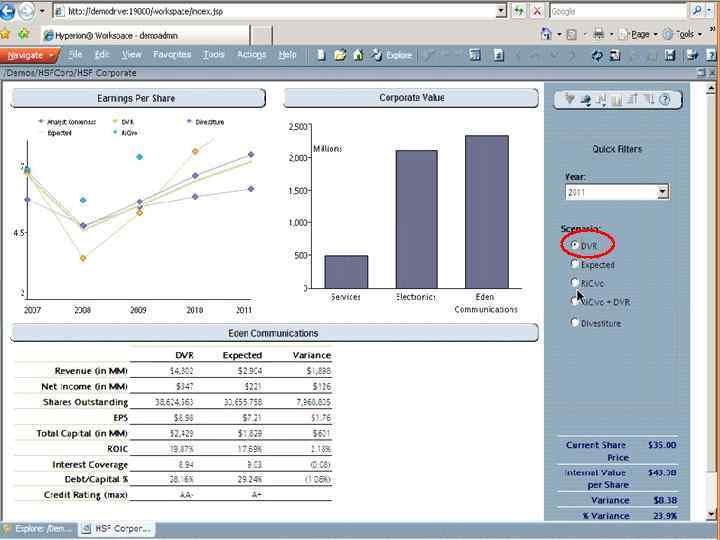This screenshot has width=720, height=540.
Task: Click the sort descending icon in dashboard toolbar
Action: [649, 99]
